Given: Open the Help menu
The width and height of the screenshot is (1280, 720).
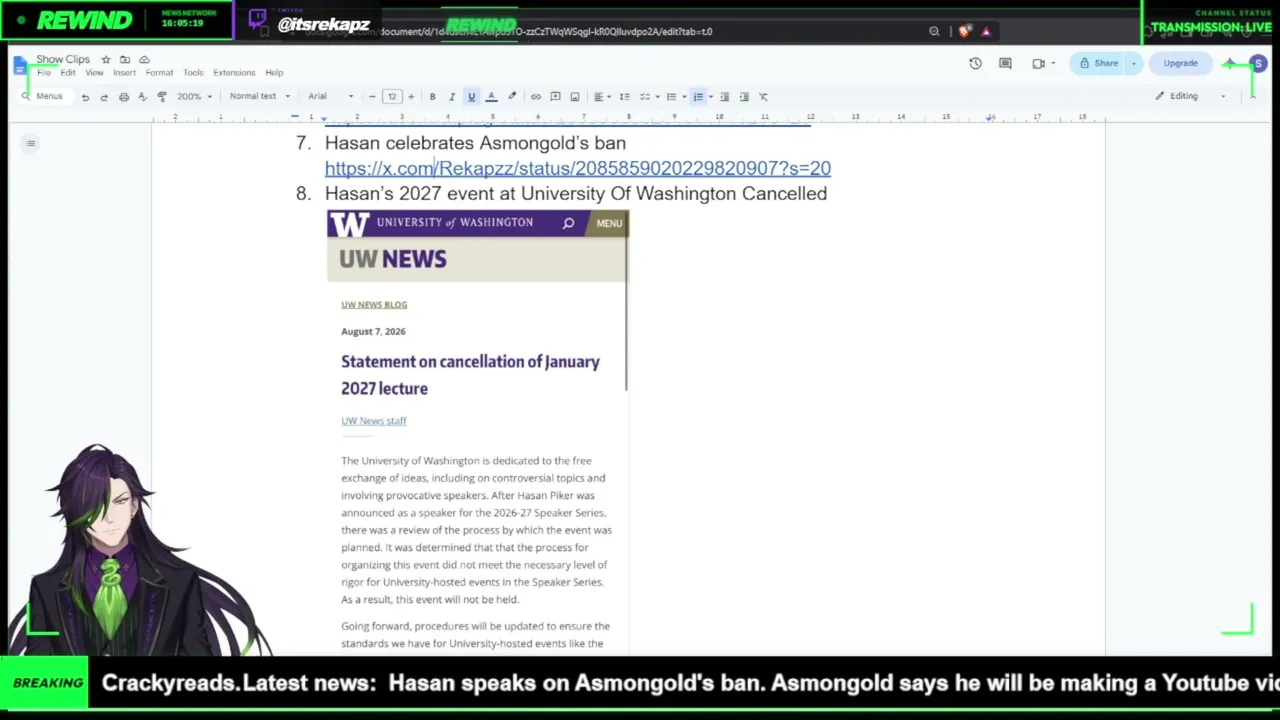Looking at the screenshot, I should pos(274,73).
